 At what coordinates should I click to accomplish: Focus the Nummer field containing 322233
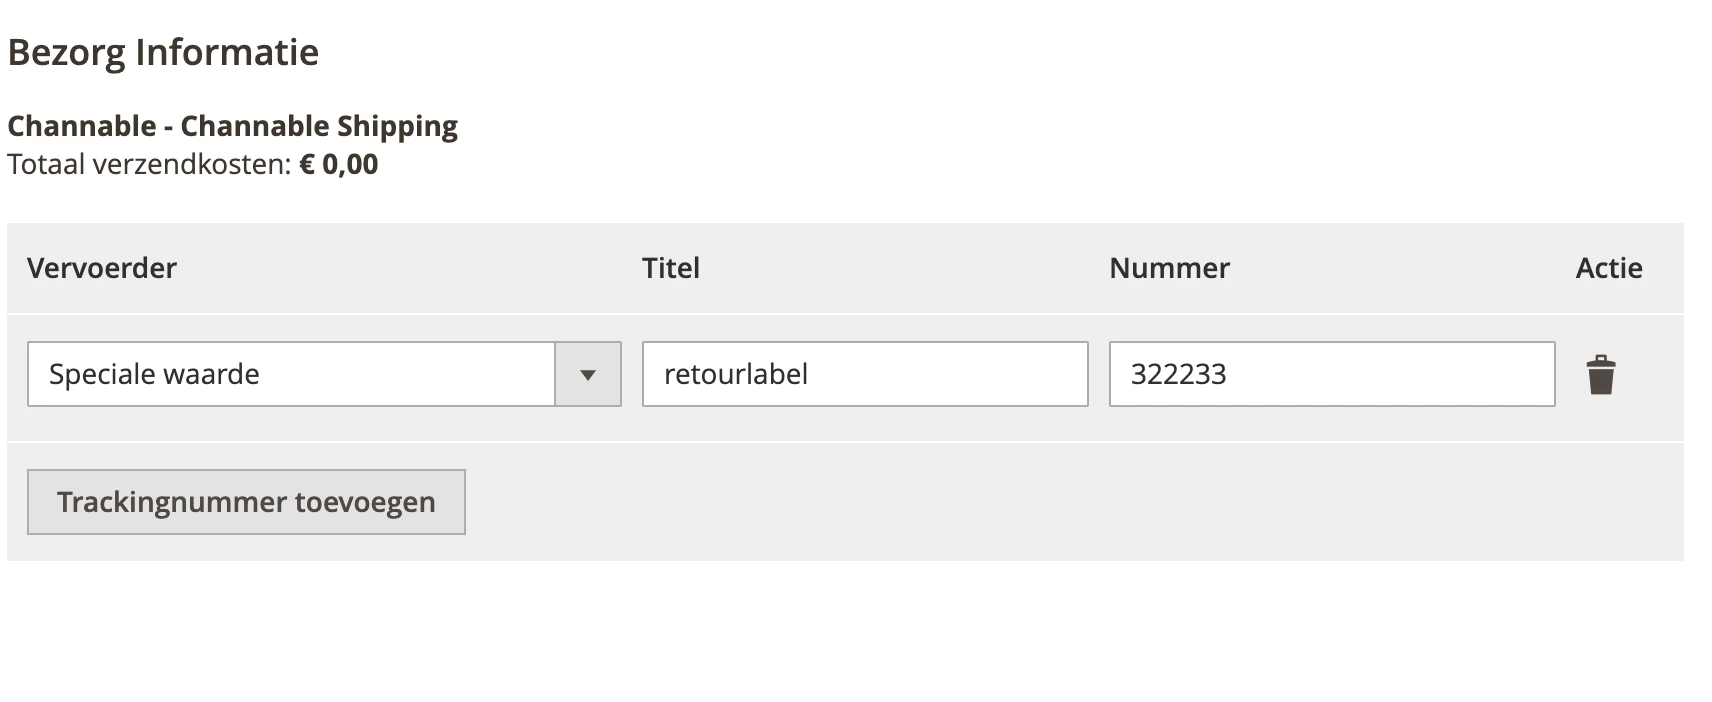(x=1331, y=374)
